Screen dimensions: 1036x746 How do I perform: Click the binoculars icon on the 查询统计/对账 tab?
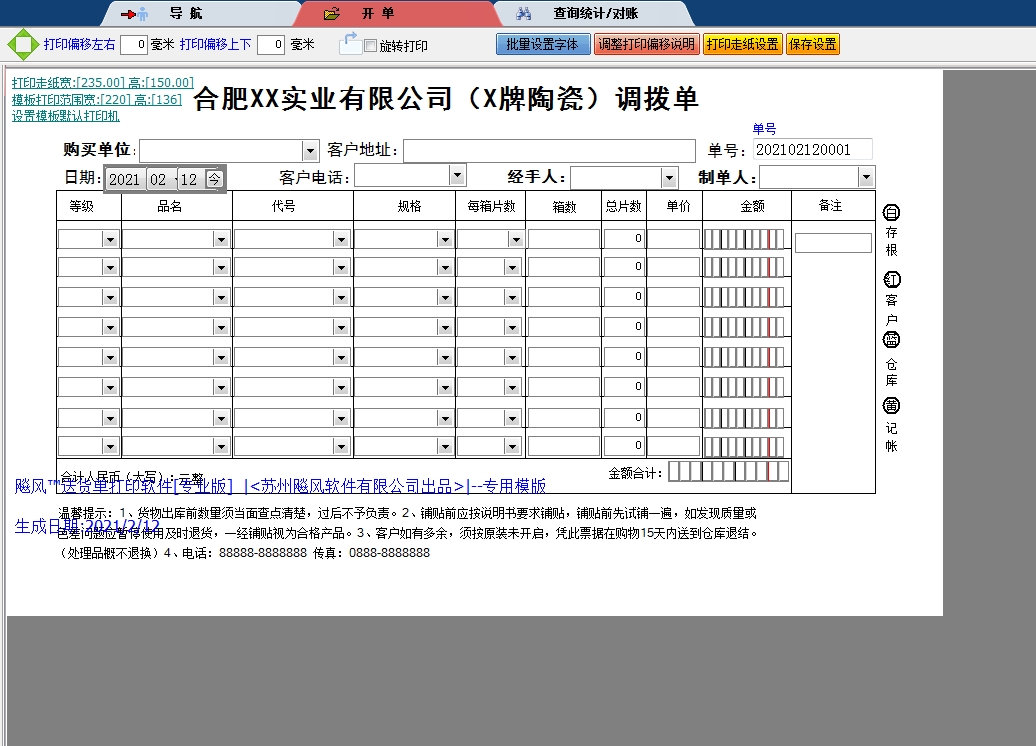point(524,13)
